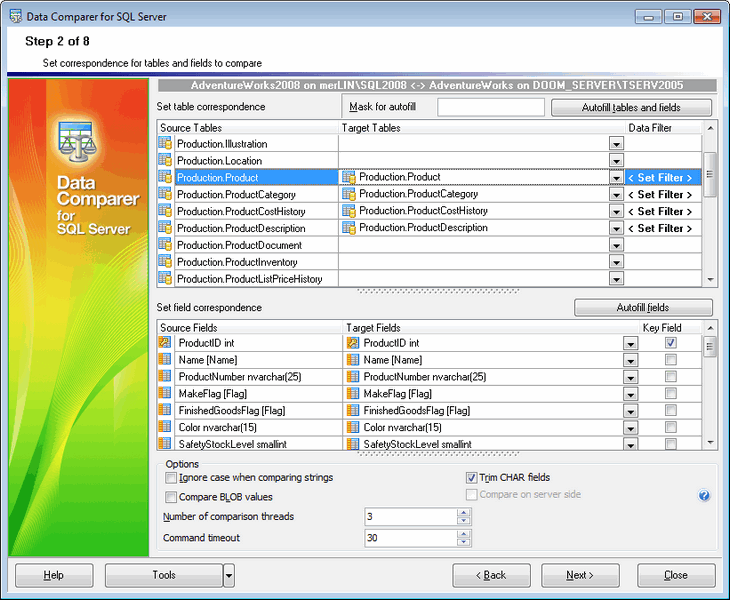Click the table icon beside Production.ProductDocument

click(165, 244)
